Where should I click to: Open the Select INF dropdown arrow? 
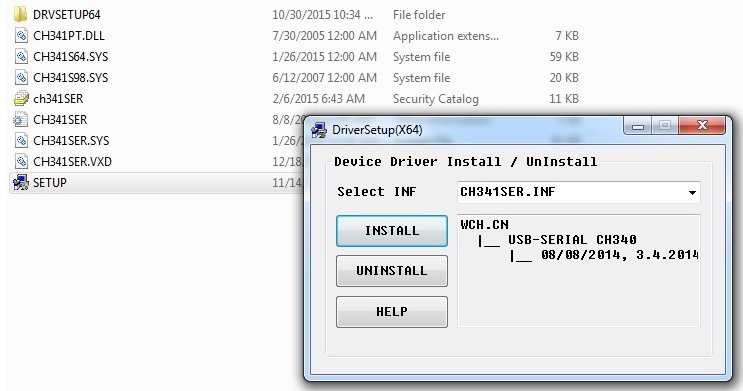click(x=692, y=192)
